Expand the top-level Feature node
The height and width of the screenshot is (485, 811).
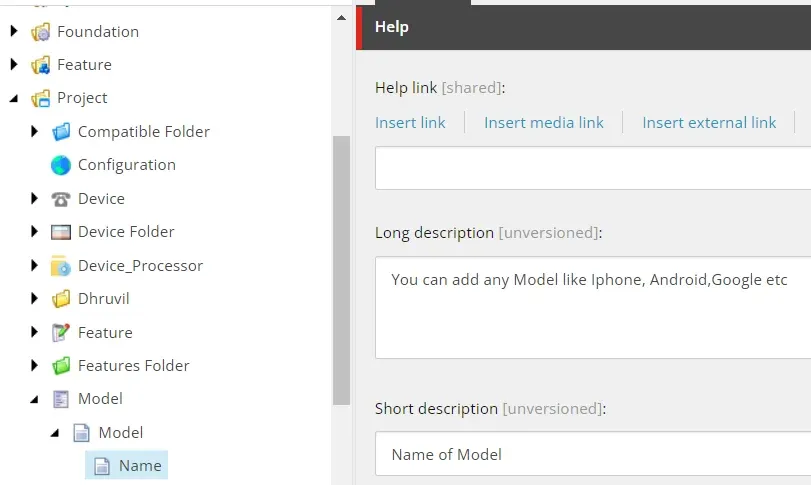tap(14, 65)
